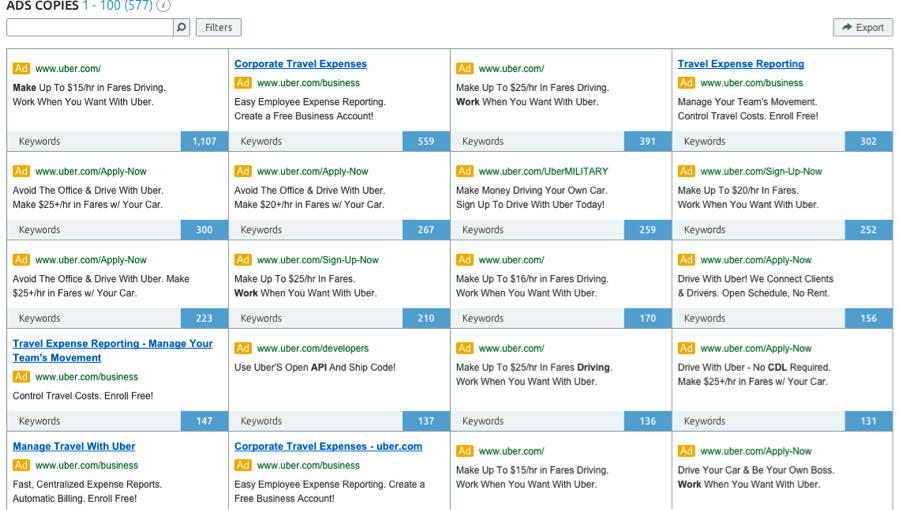Image resolution: width=899 pixels, height=510 pixels.
Task: Select the 302 keywords count badge
Action: (868, 142)
